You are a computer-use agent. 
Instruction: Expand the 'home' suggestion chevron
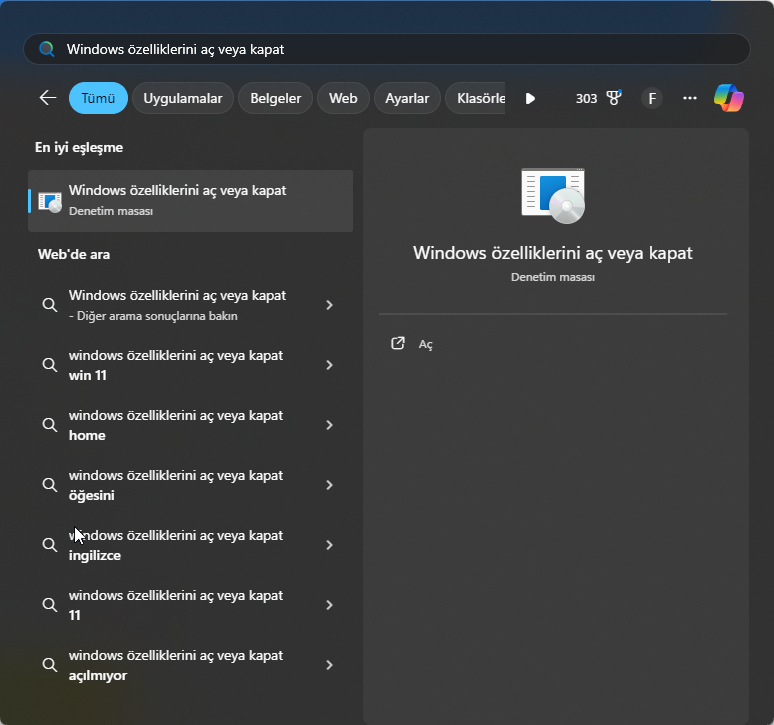pyautogui.click(x=329, y=425)
